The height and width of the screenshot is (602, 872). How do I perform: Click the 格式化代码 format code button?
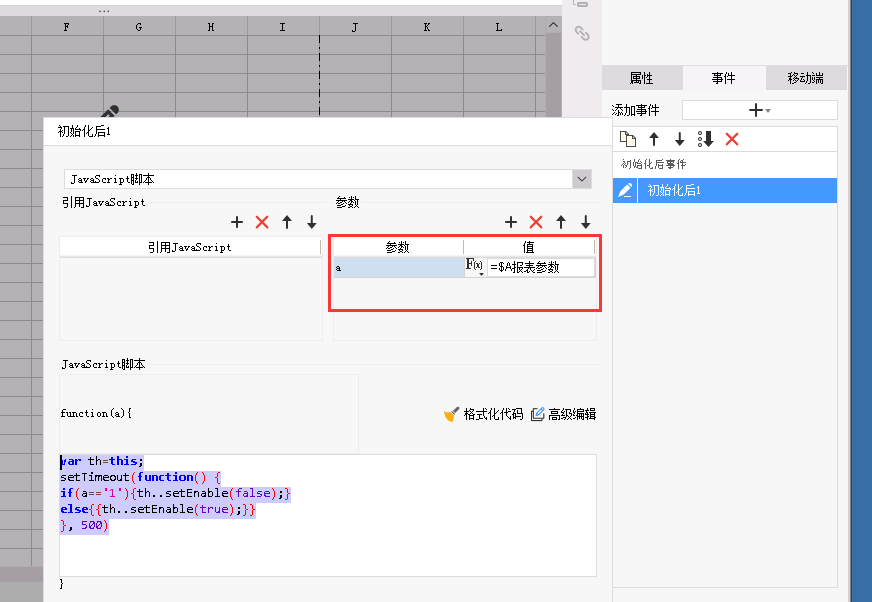click(484, 414)
